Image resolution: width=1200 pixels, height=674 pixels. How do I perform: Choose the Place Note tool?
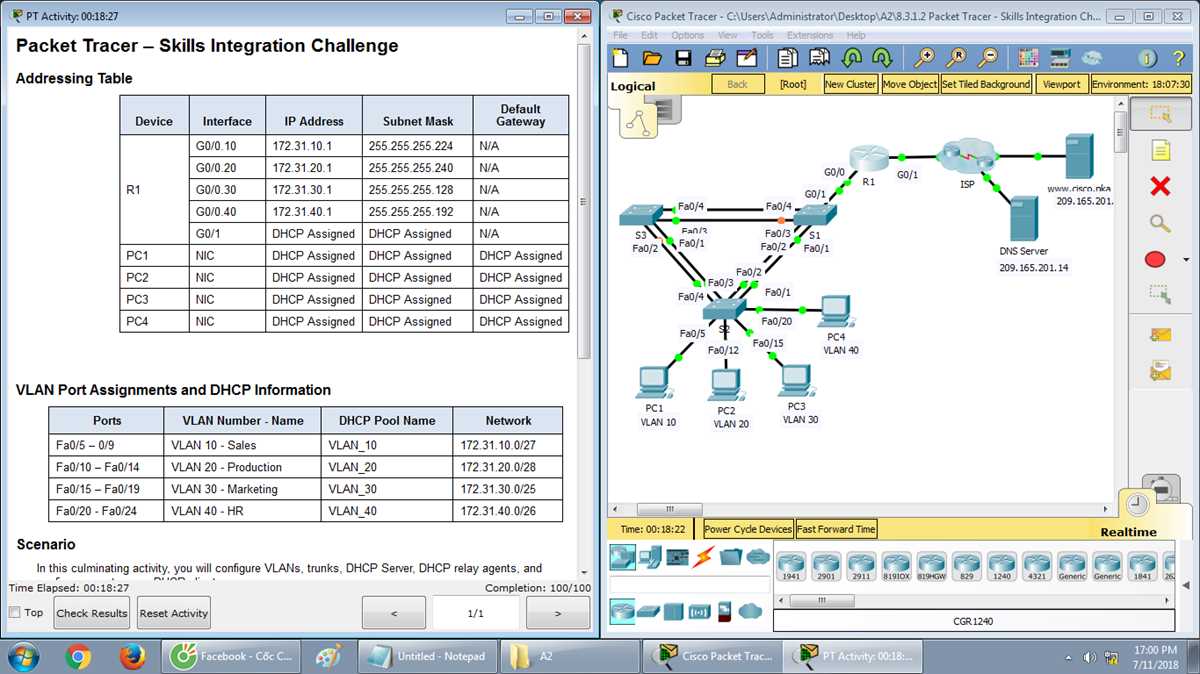tap(1159, 151)
